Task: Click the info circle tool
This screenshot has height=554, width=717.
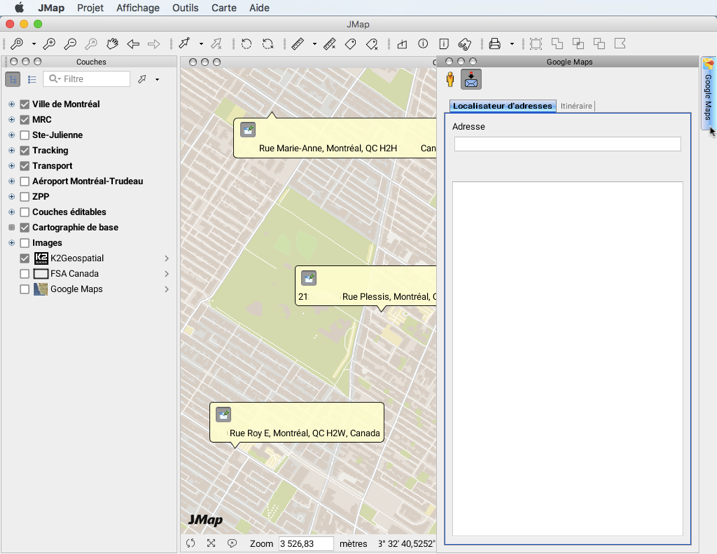Action: pyautogui.click(x=423, y=44)
